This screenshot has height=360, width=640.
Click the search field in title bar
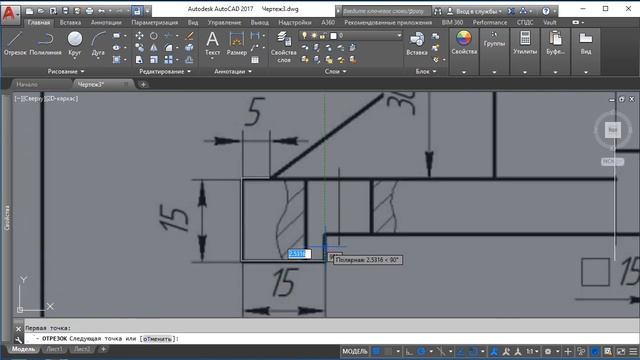point(386,11)
